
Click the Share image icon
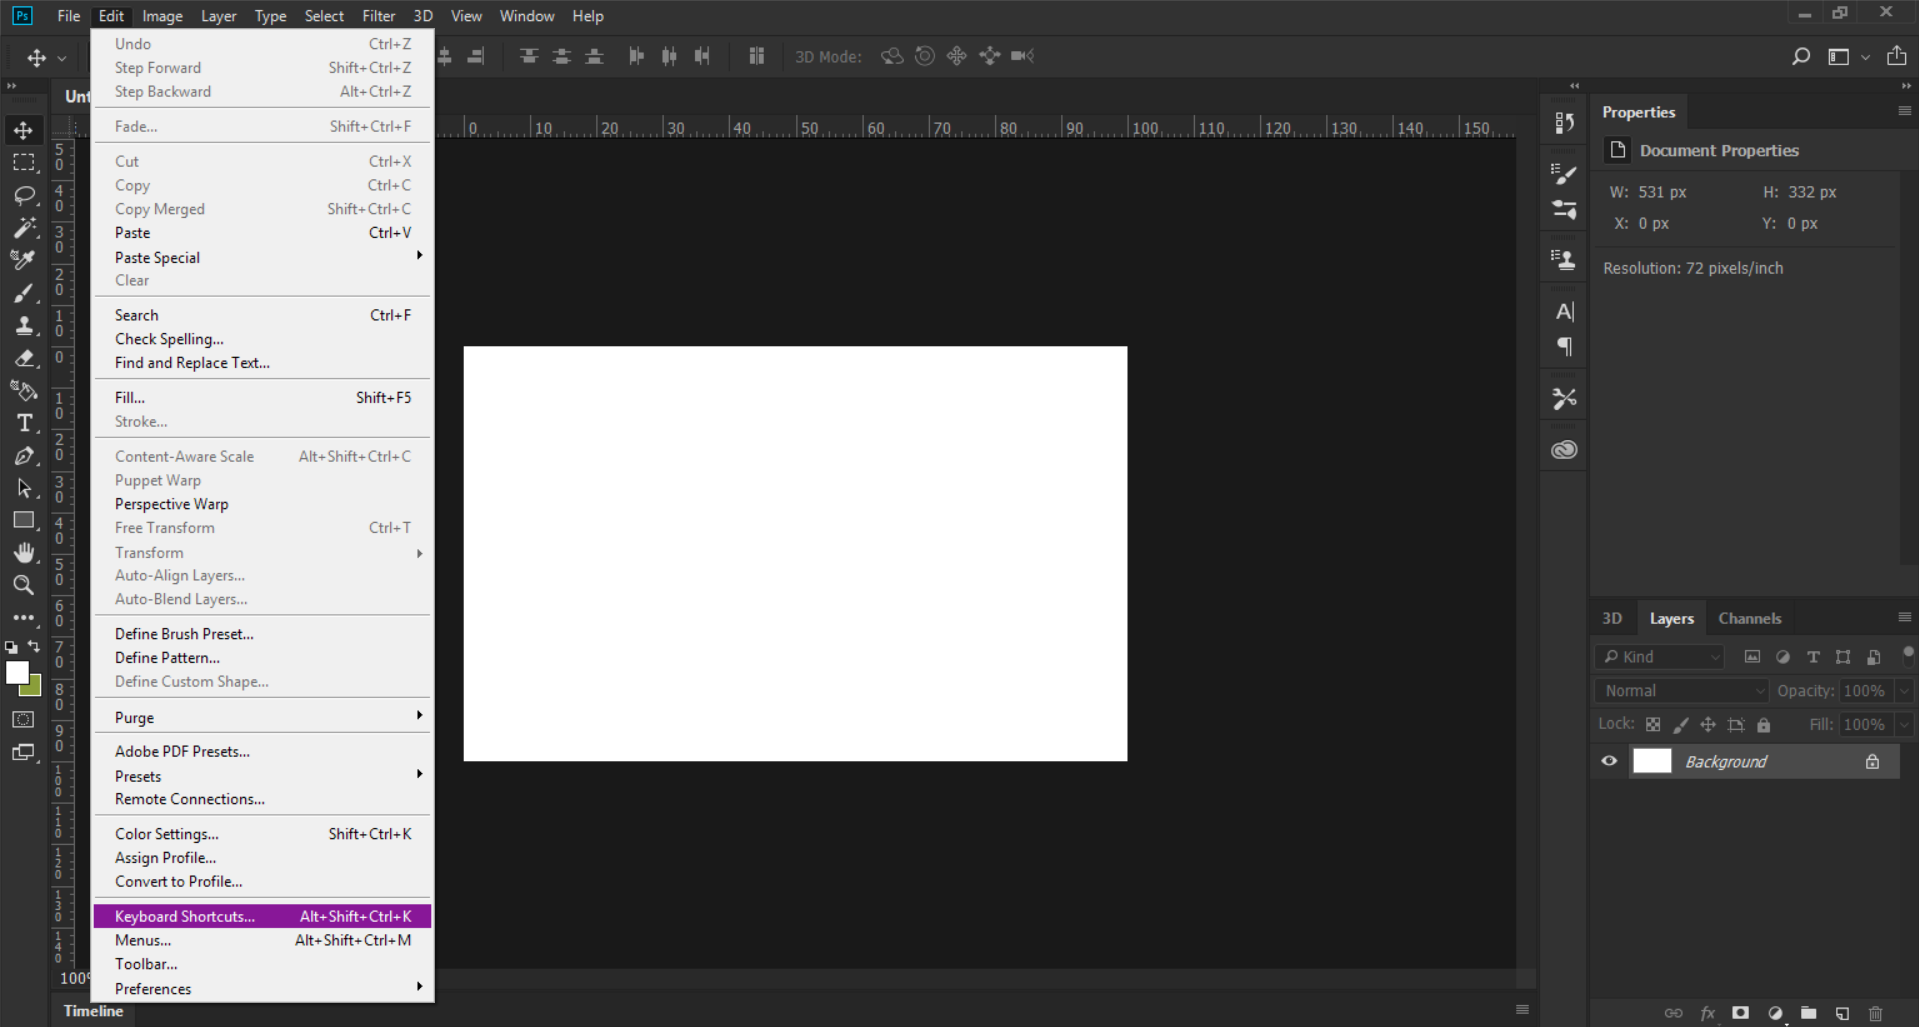(1896, 56)
